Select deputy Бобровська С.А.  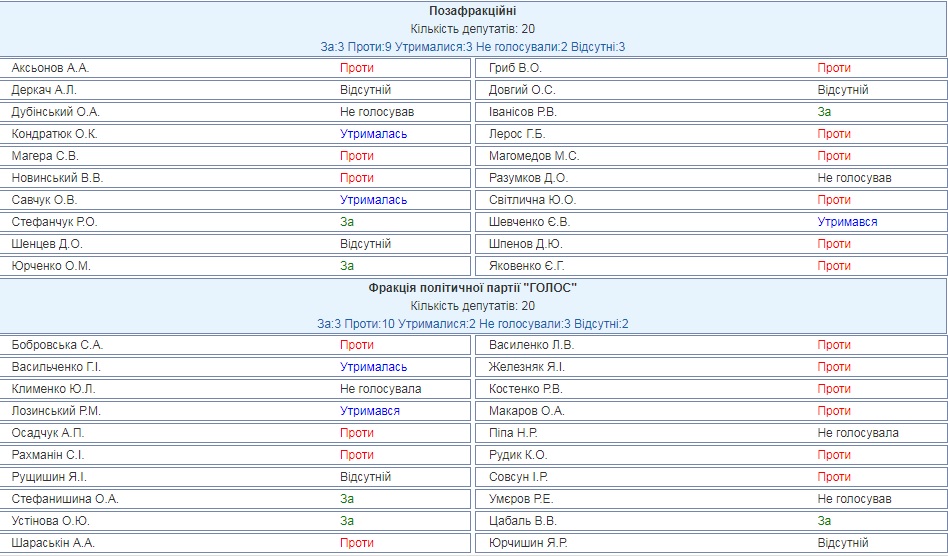(57, 345)
